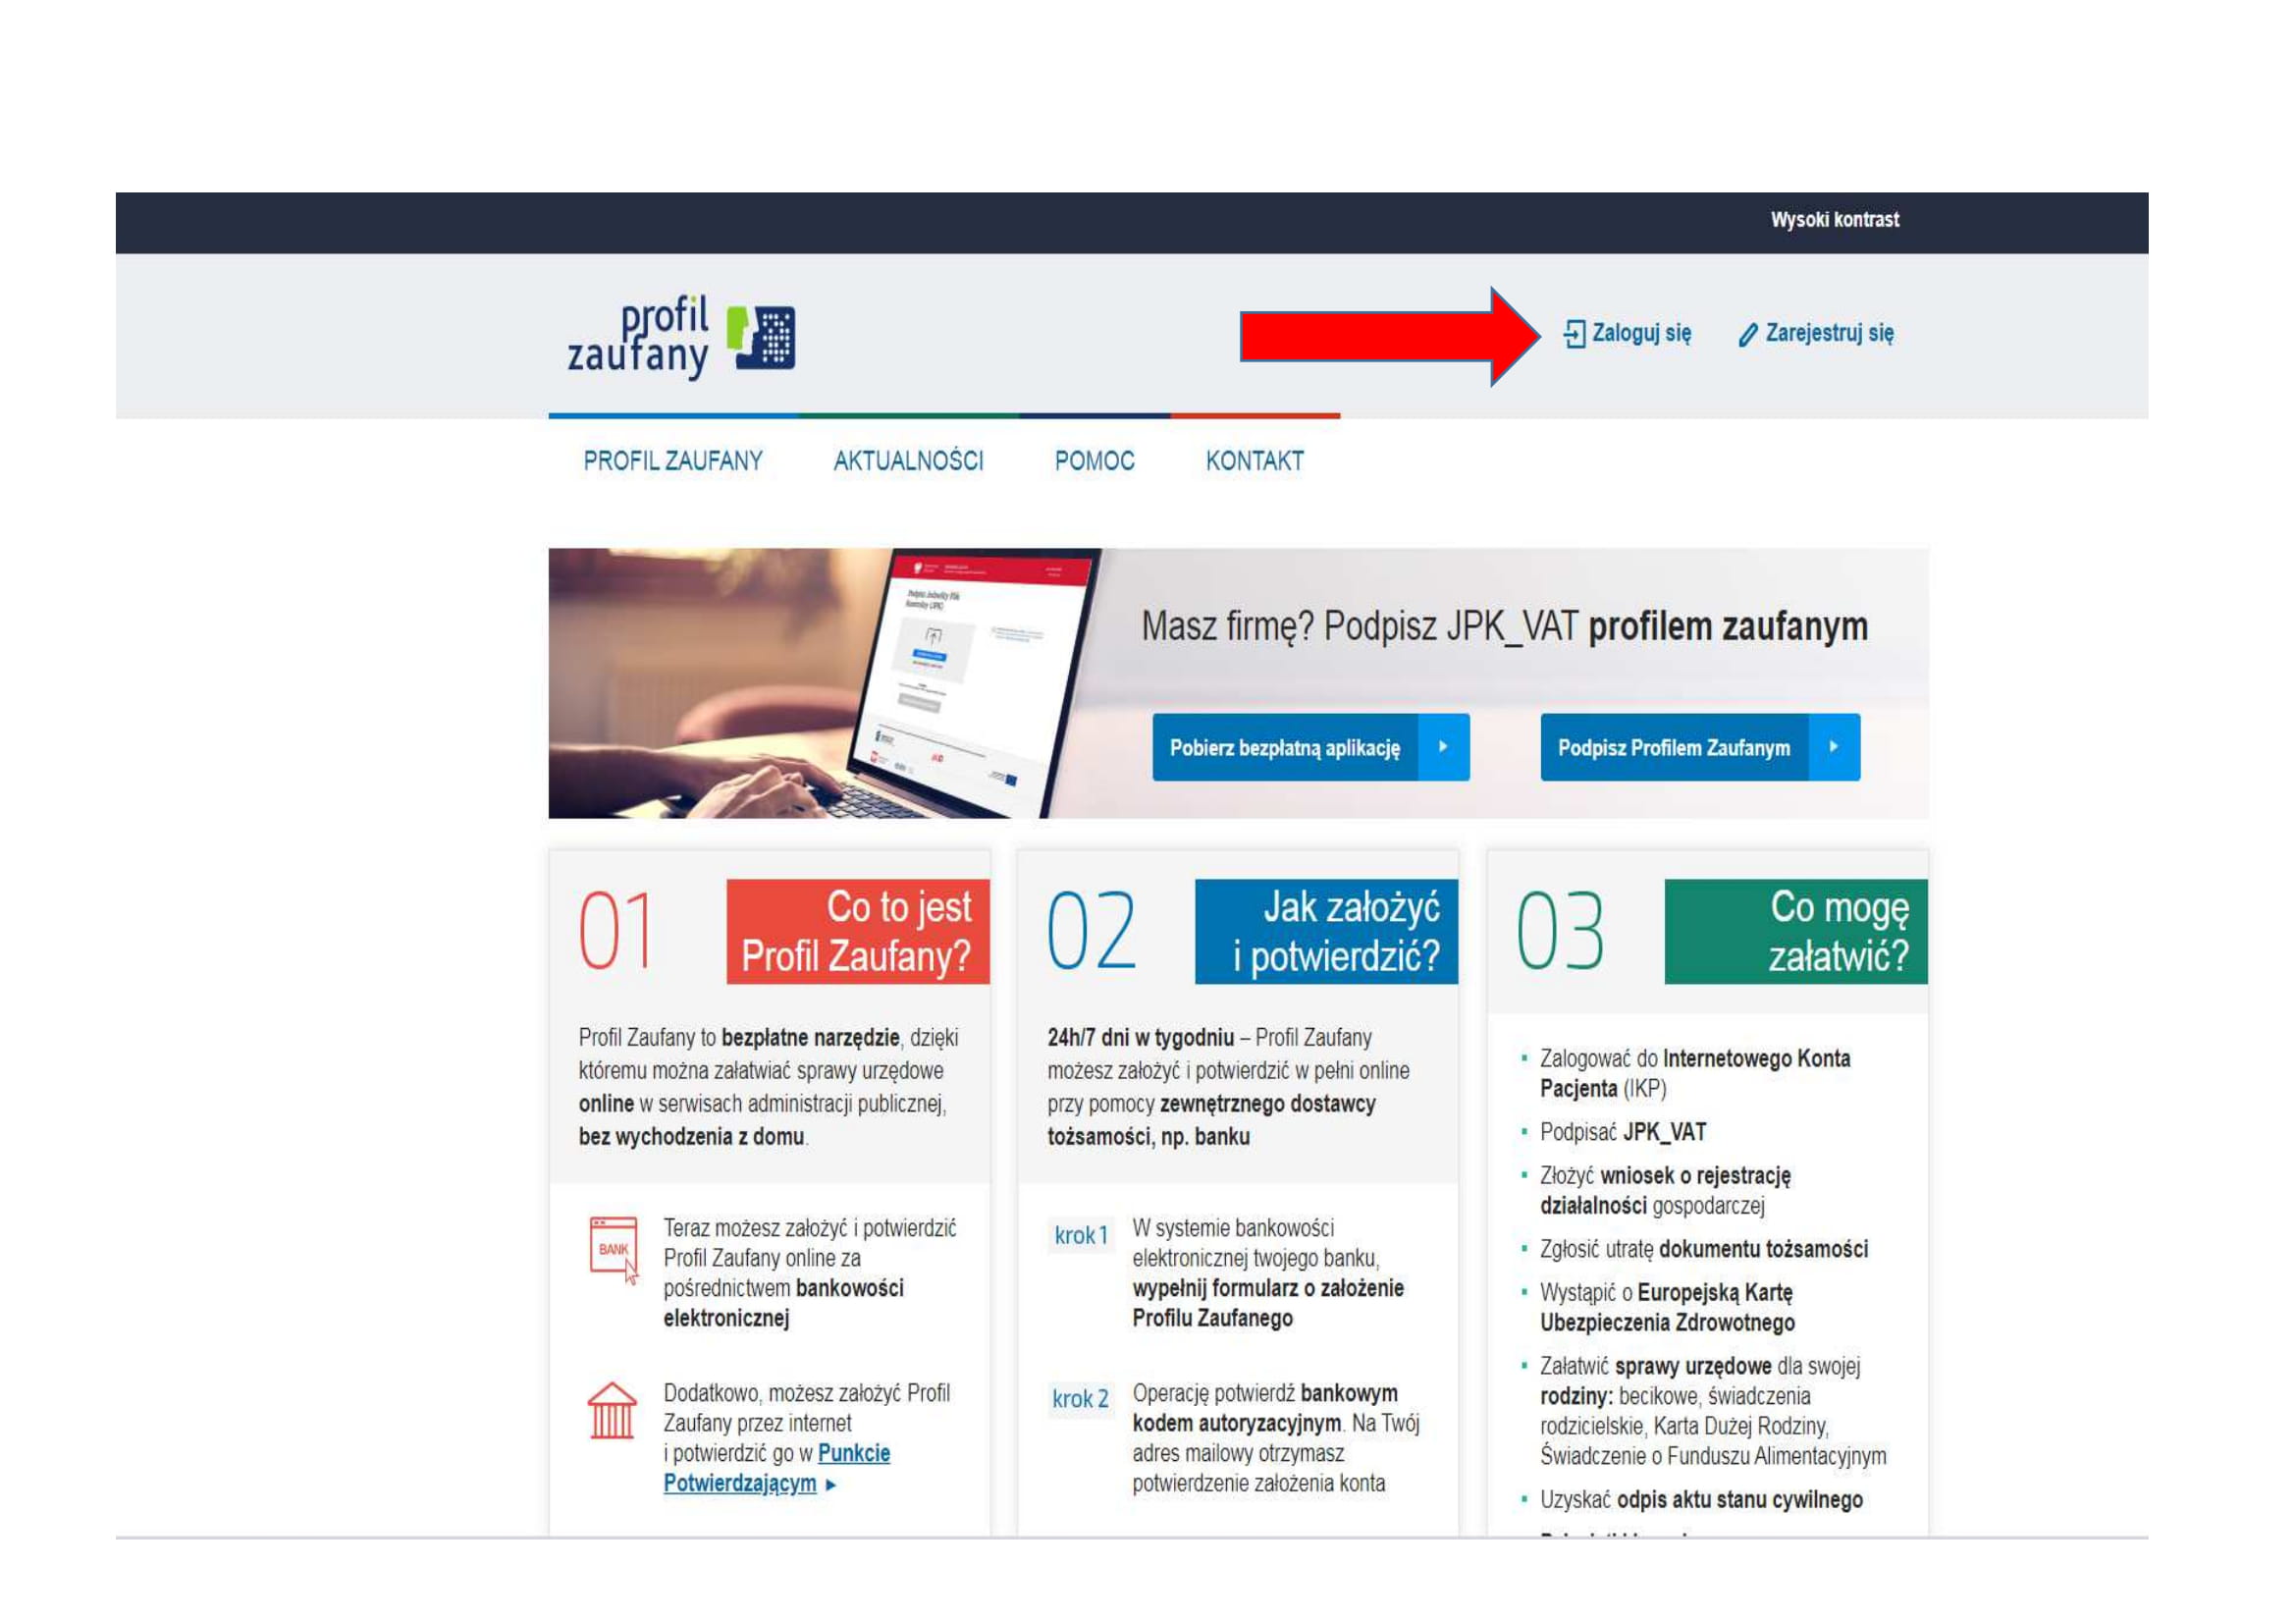The height and width of the screenshot is (1623, 2296).
Task: Click the large 02 number
Action: (1091, 931)
